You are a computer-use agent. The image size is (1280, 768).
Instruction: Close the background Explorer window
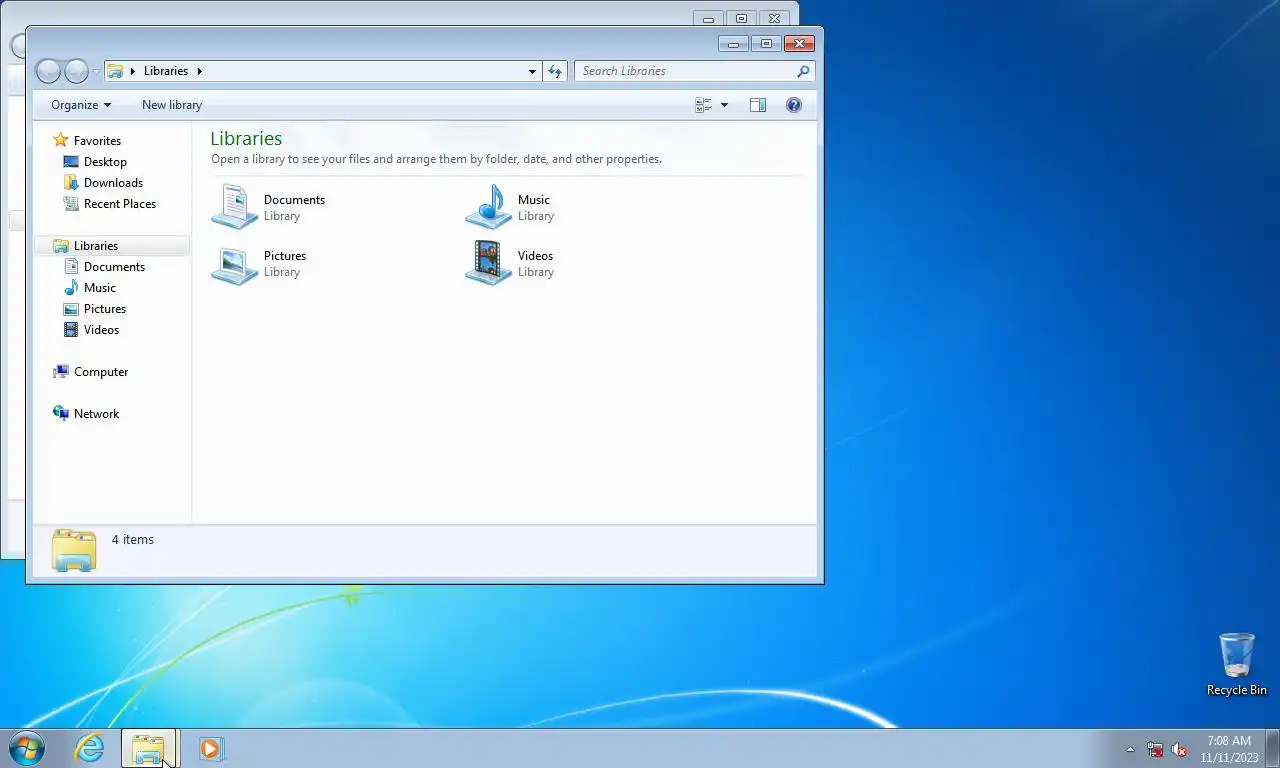point(774,18)
